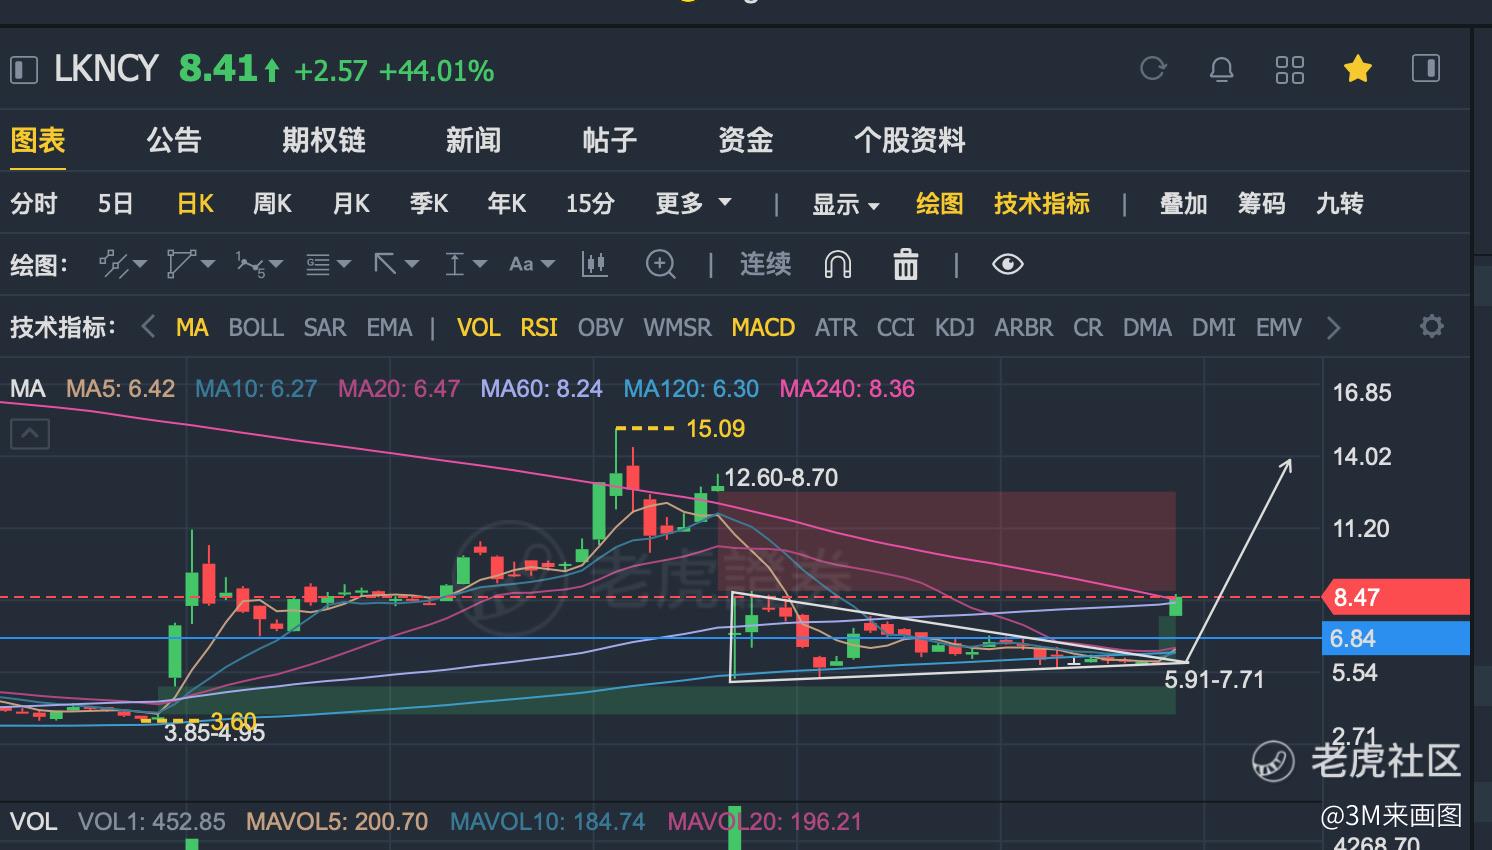Expand the trend line tool dropdown arrow
This screenshot has width=1492, height=850.
pos(140,264)
